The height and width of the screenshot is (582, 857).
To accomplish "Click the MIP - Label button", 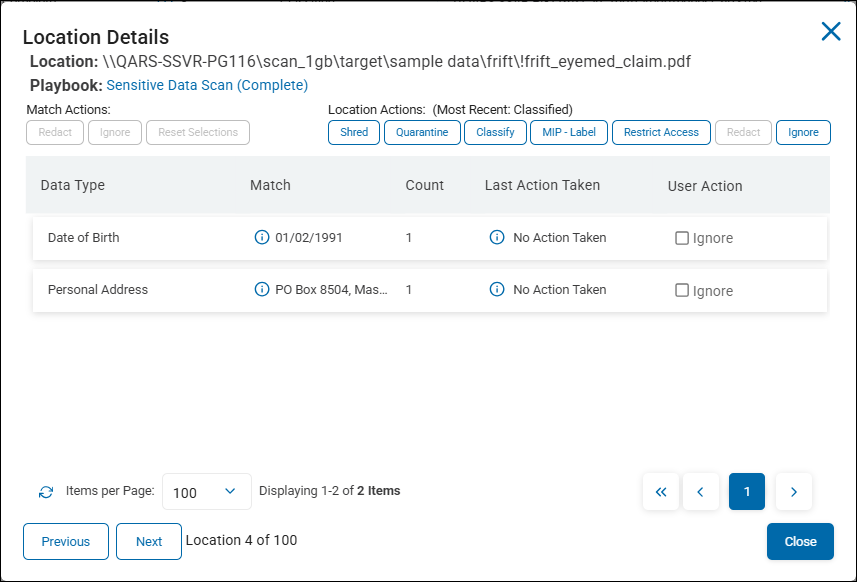I will point(568,132).
